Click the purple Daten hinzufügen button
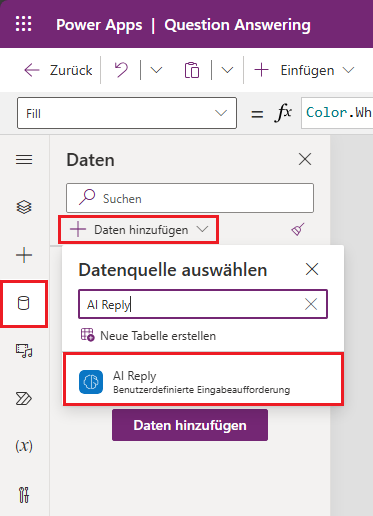373x516 pixels. tap(190, 425)
